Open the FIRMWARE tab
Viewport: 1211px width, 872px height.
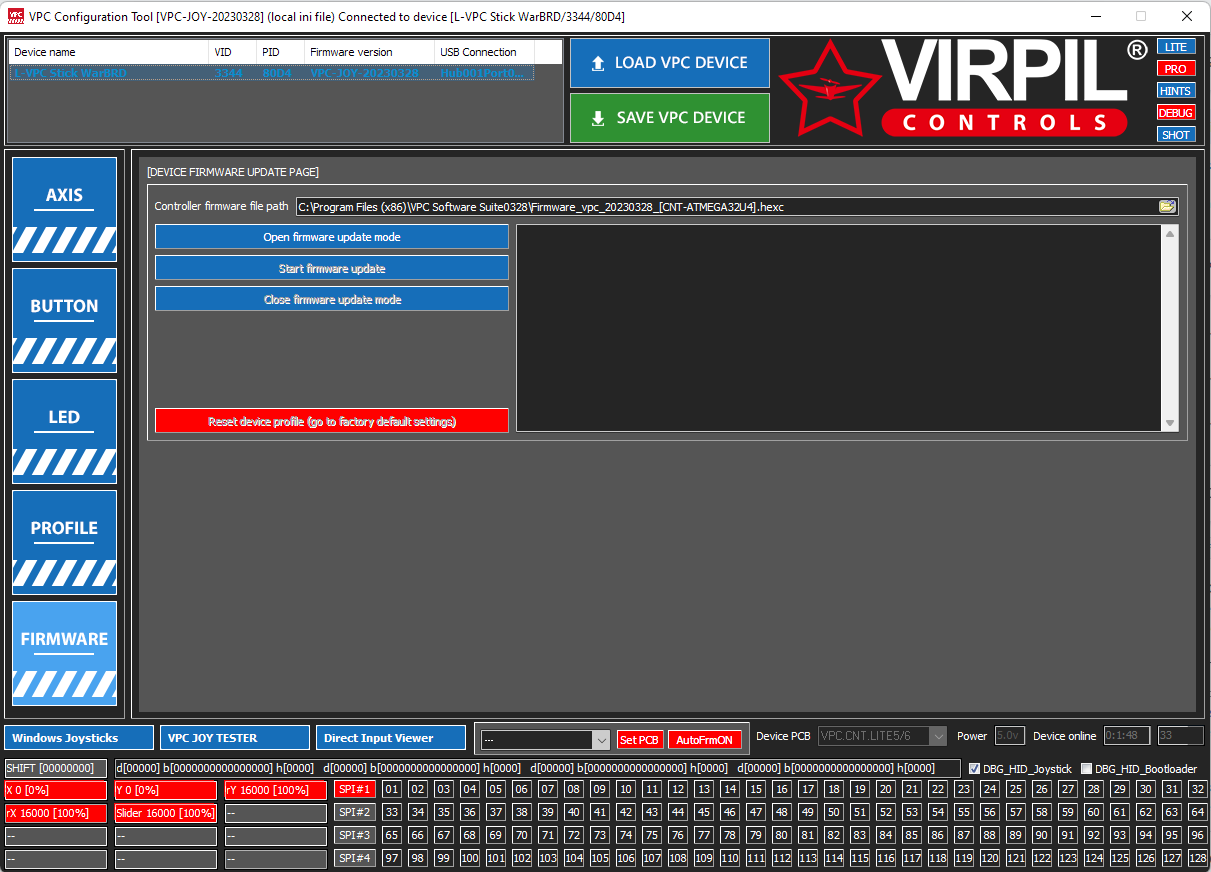[x=64, y=653]
